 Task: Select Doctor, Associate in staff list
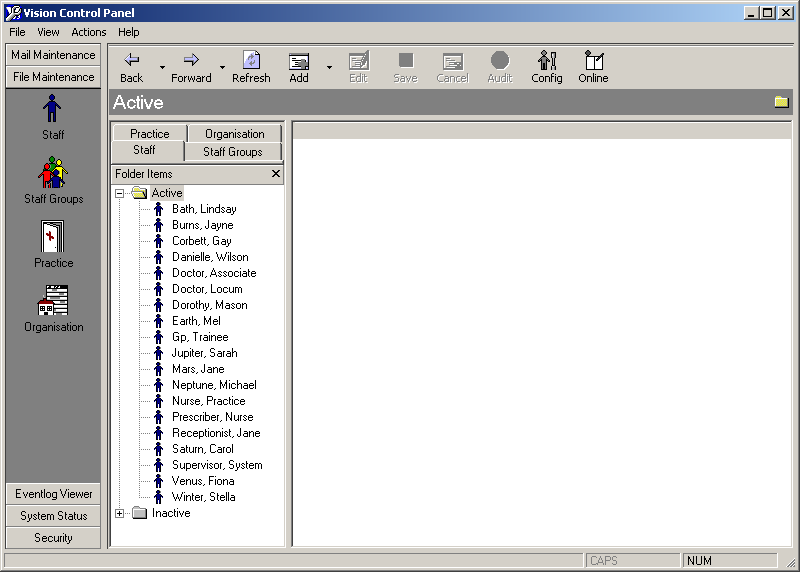(214, 273)
